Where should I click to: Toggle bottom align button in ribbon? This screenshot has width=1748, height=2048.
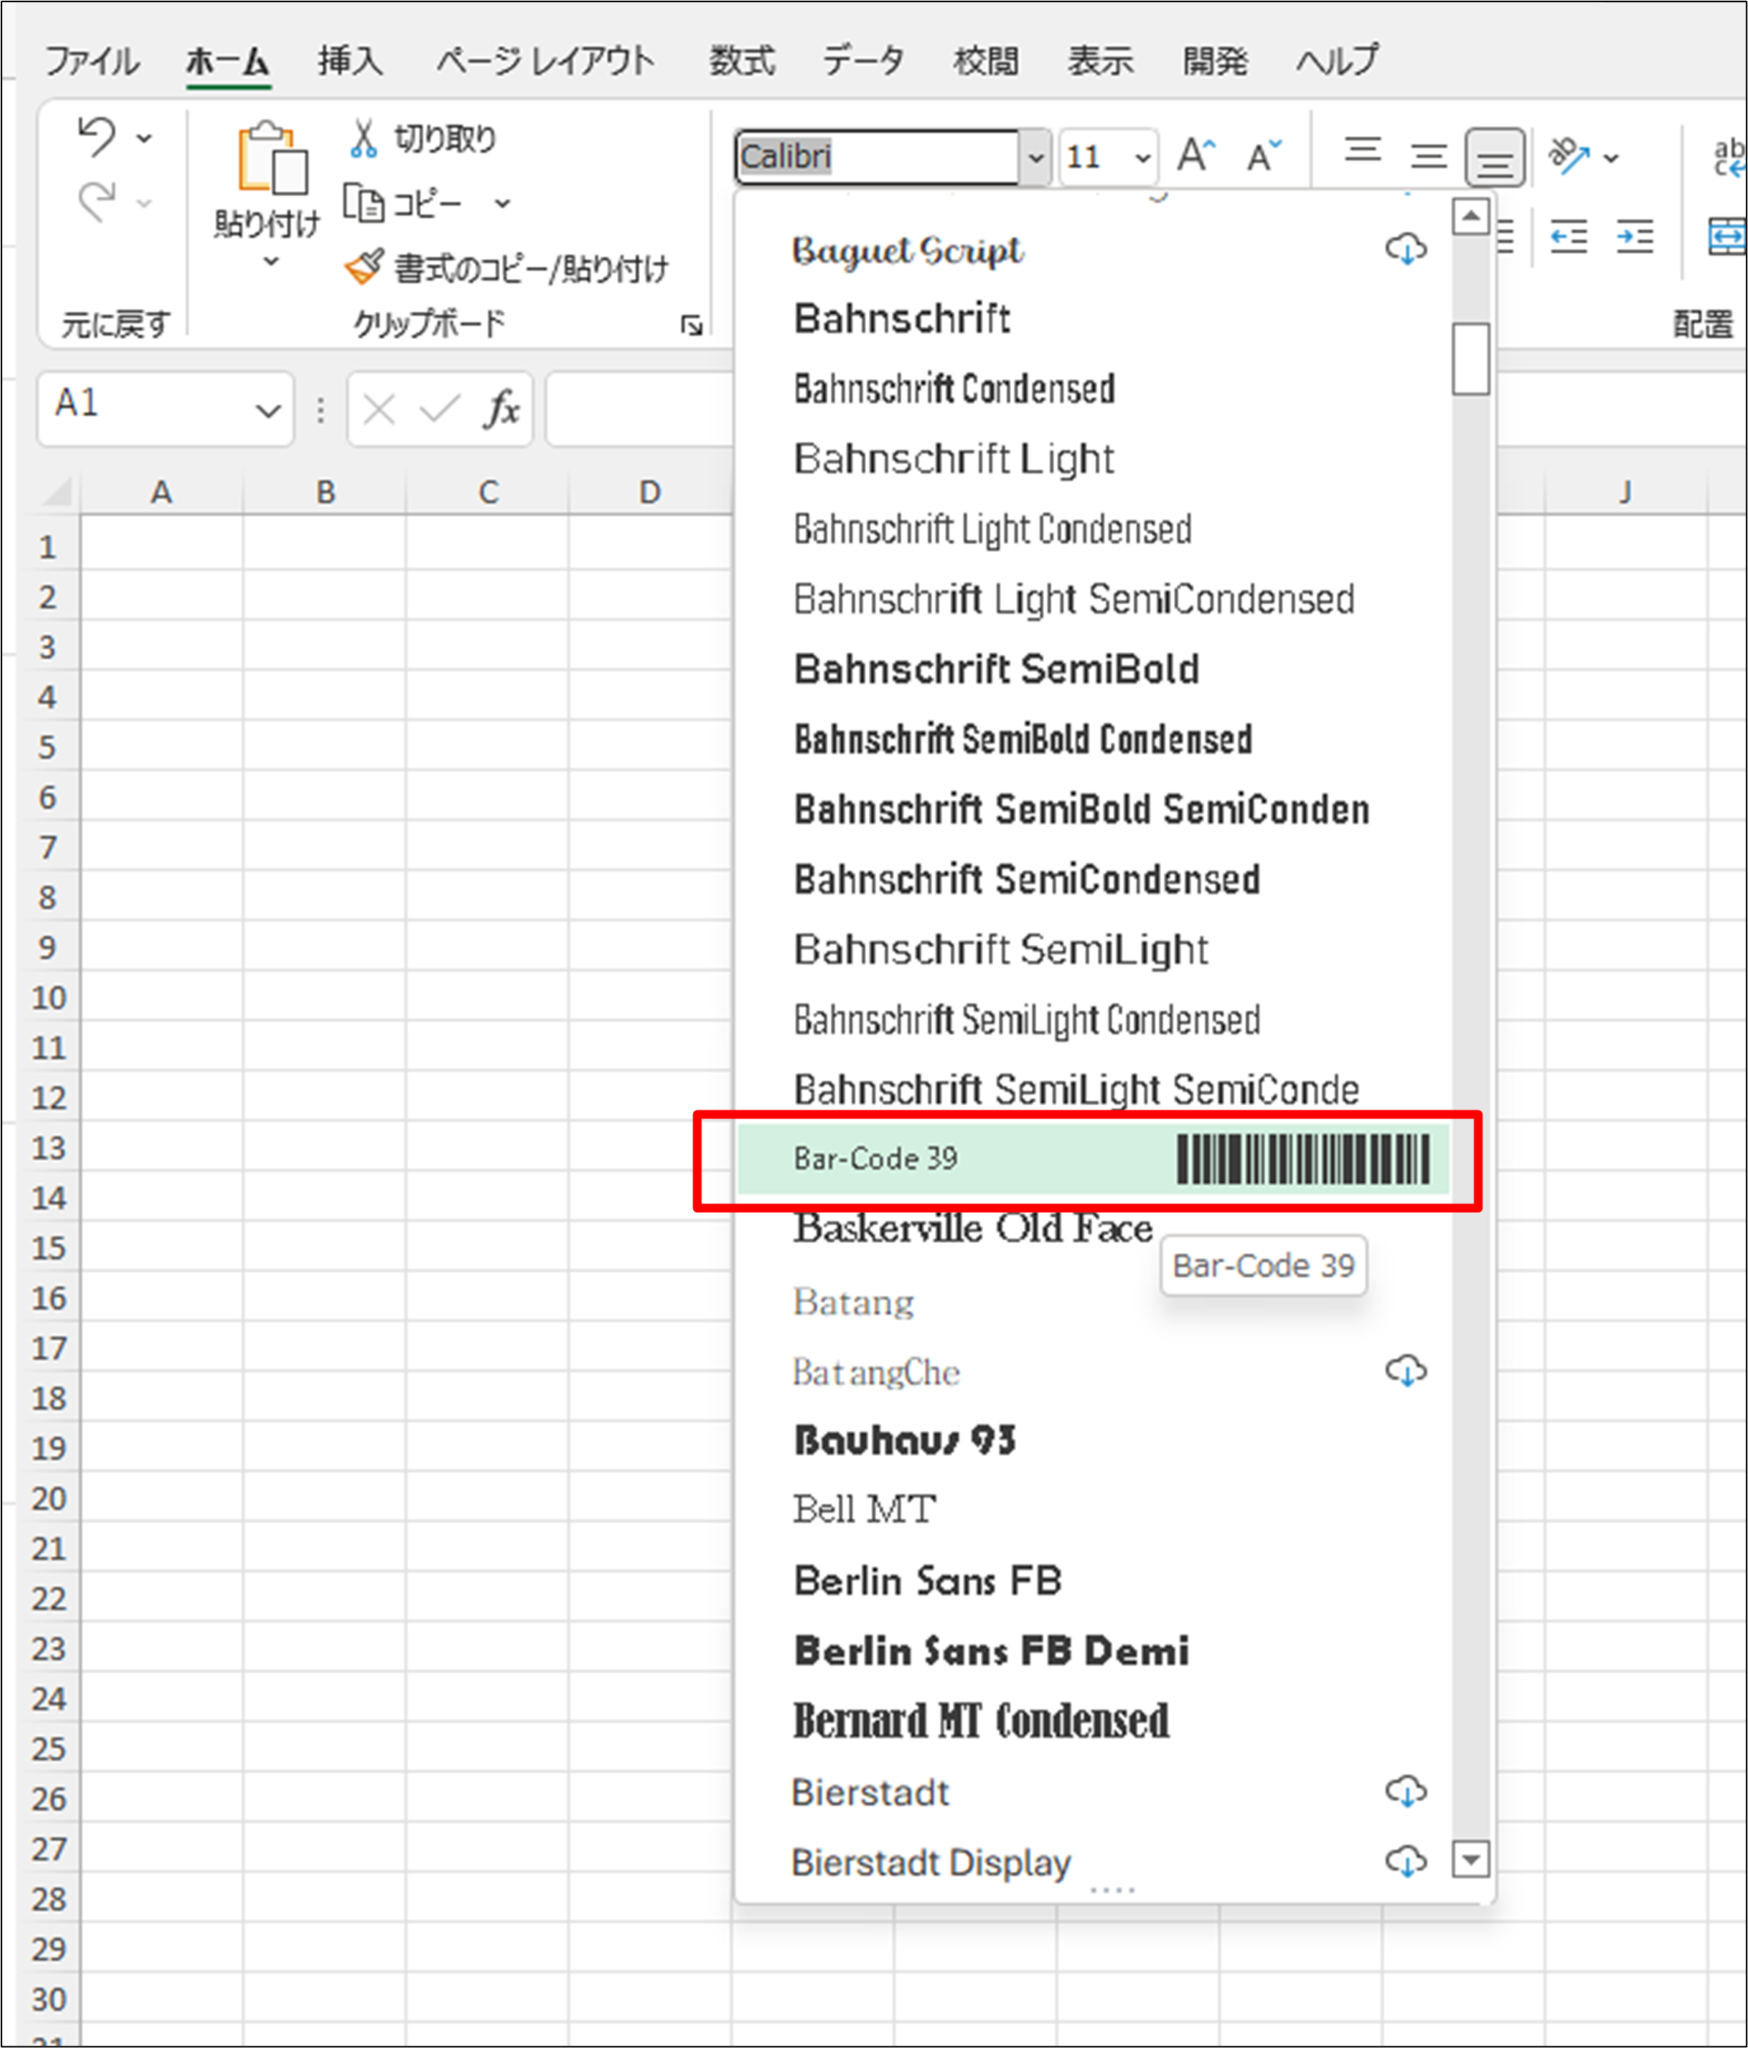tap(1494, 157)
